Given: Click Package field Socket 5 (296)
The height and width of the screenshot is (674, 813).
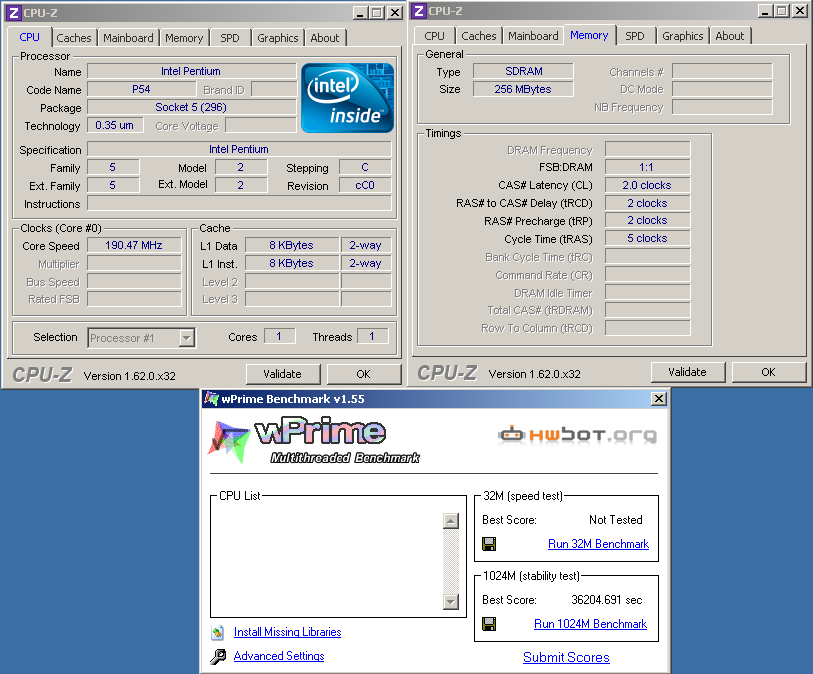Looking at the screenshot, I should pos(191,107).
